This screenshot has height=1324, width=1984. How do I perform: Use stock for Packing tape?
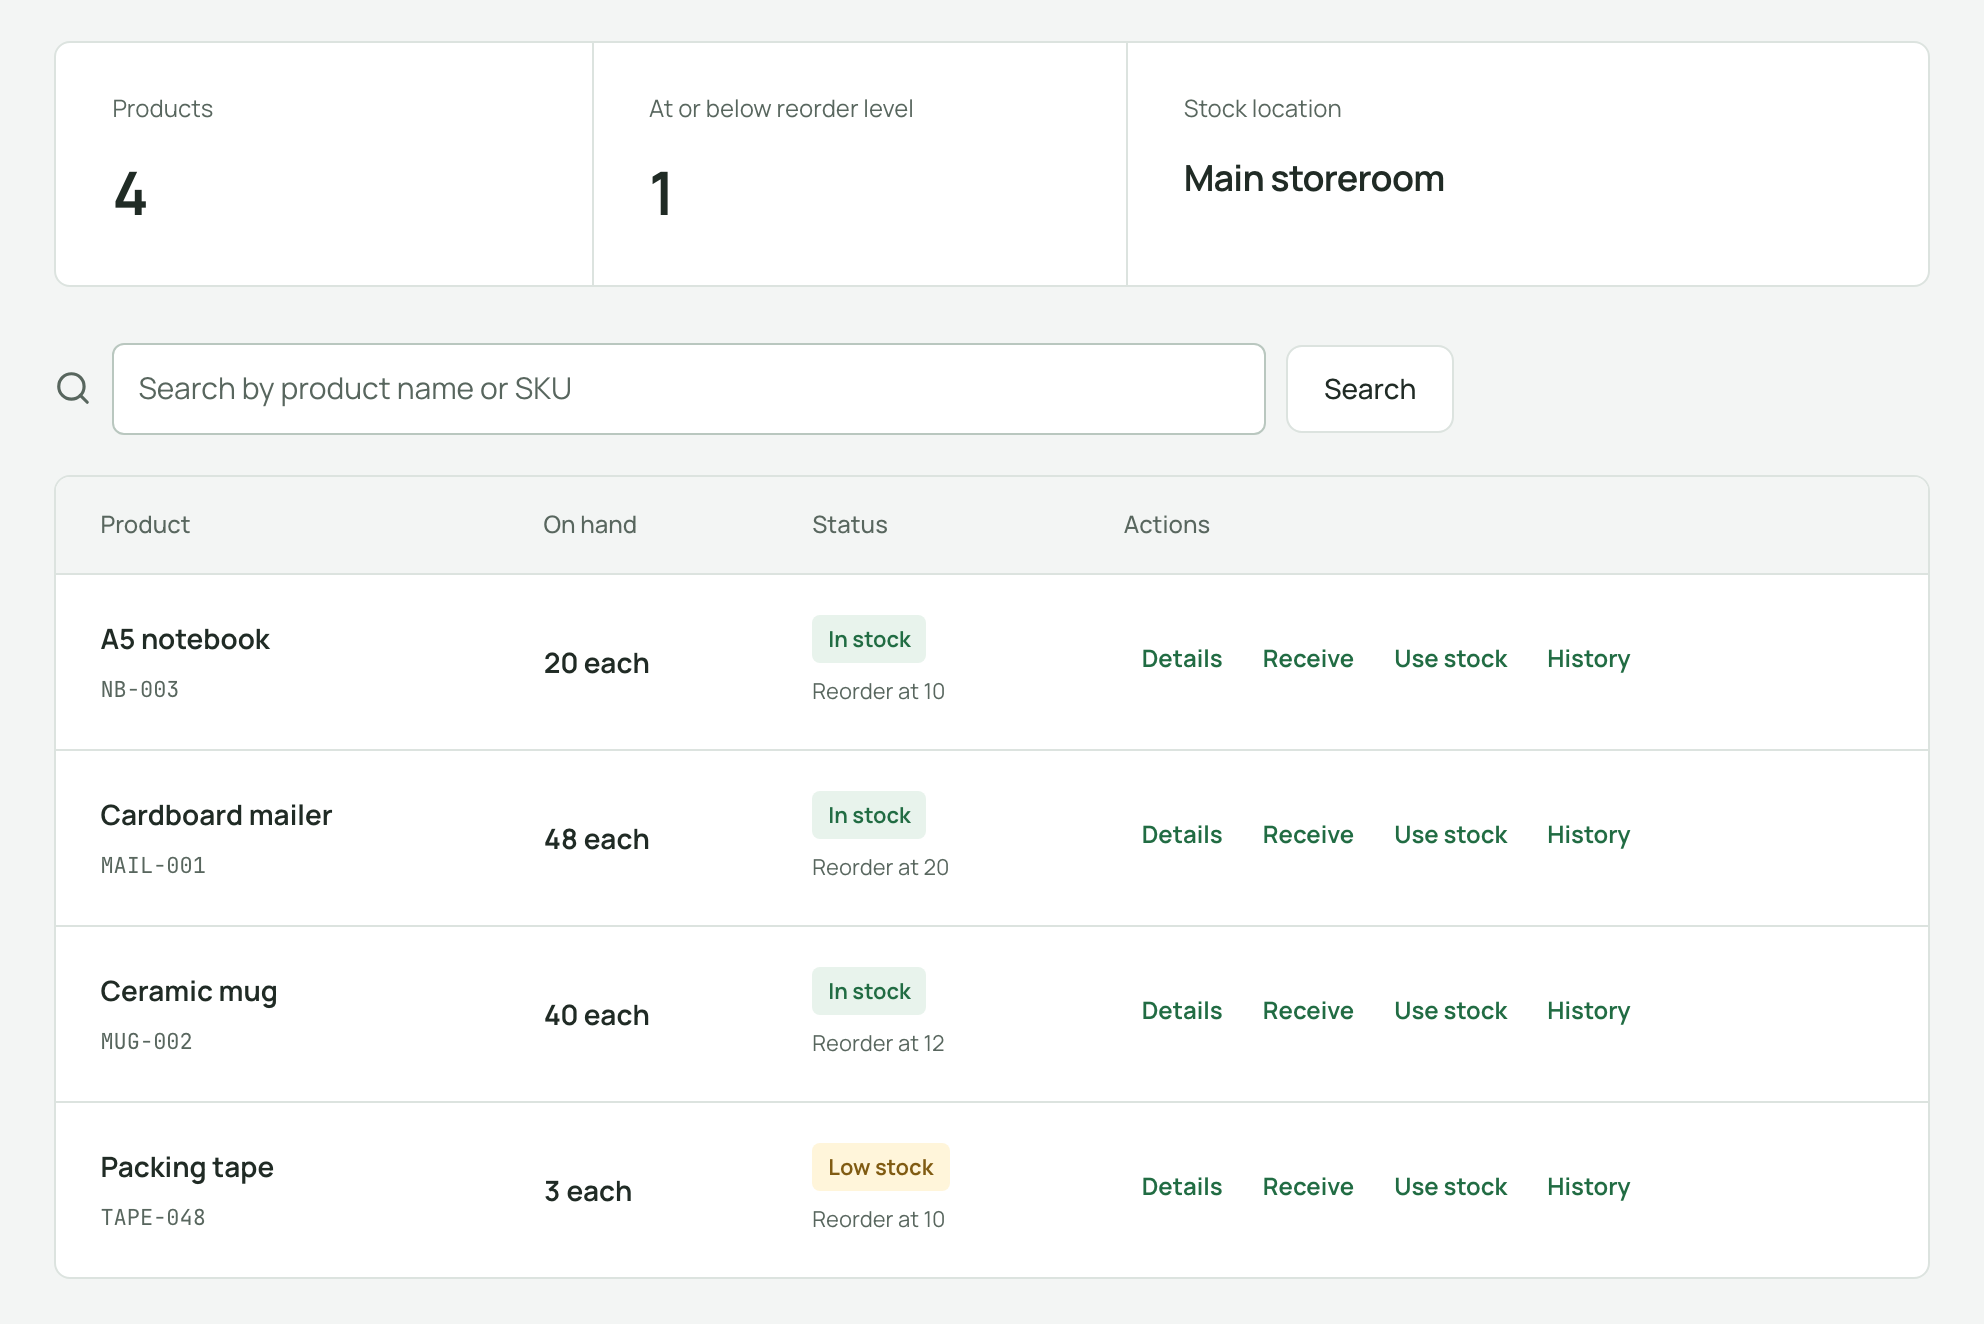pos(1450,1187)
